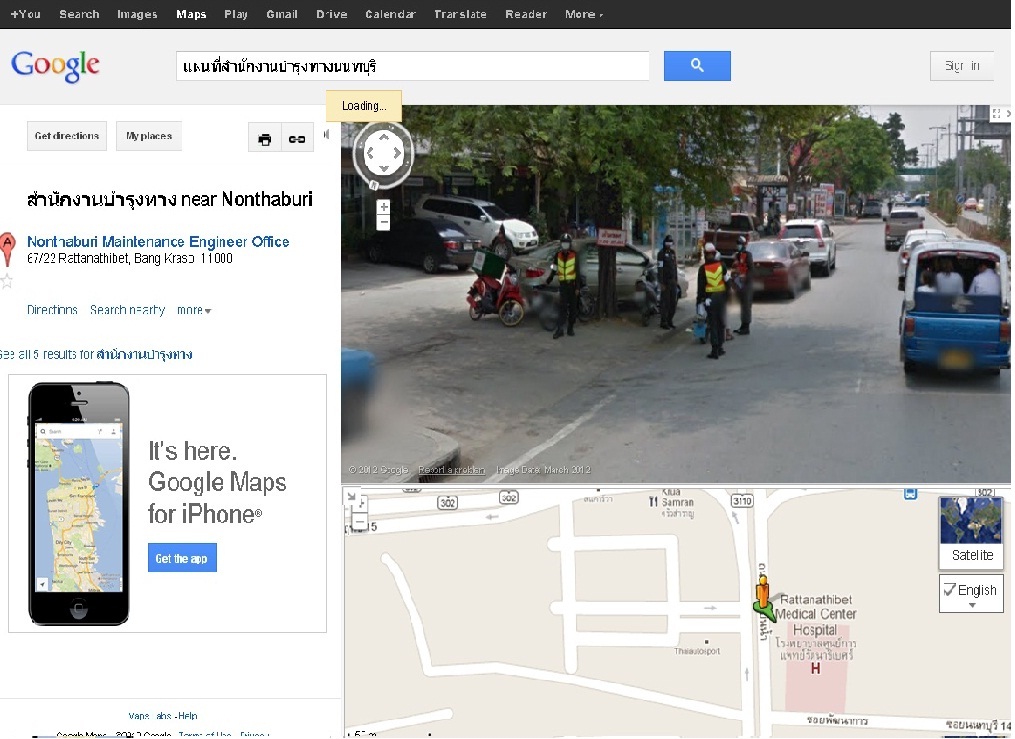Open Maps in the top bar

tap(191, 14)
